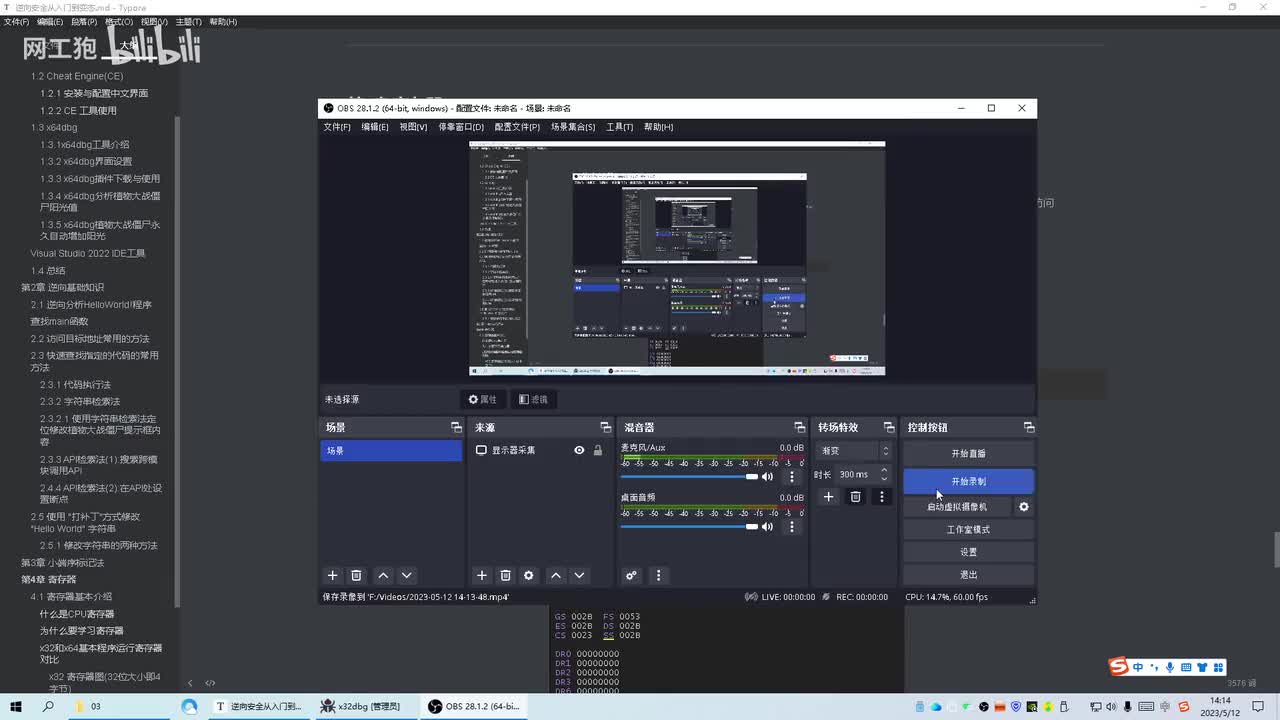The image size is (1280, 720).
Task: Open virtual camera settings gear
Action: [1024, 507]
